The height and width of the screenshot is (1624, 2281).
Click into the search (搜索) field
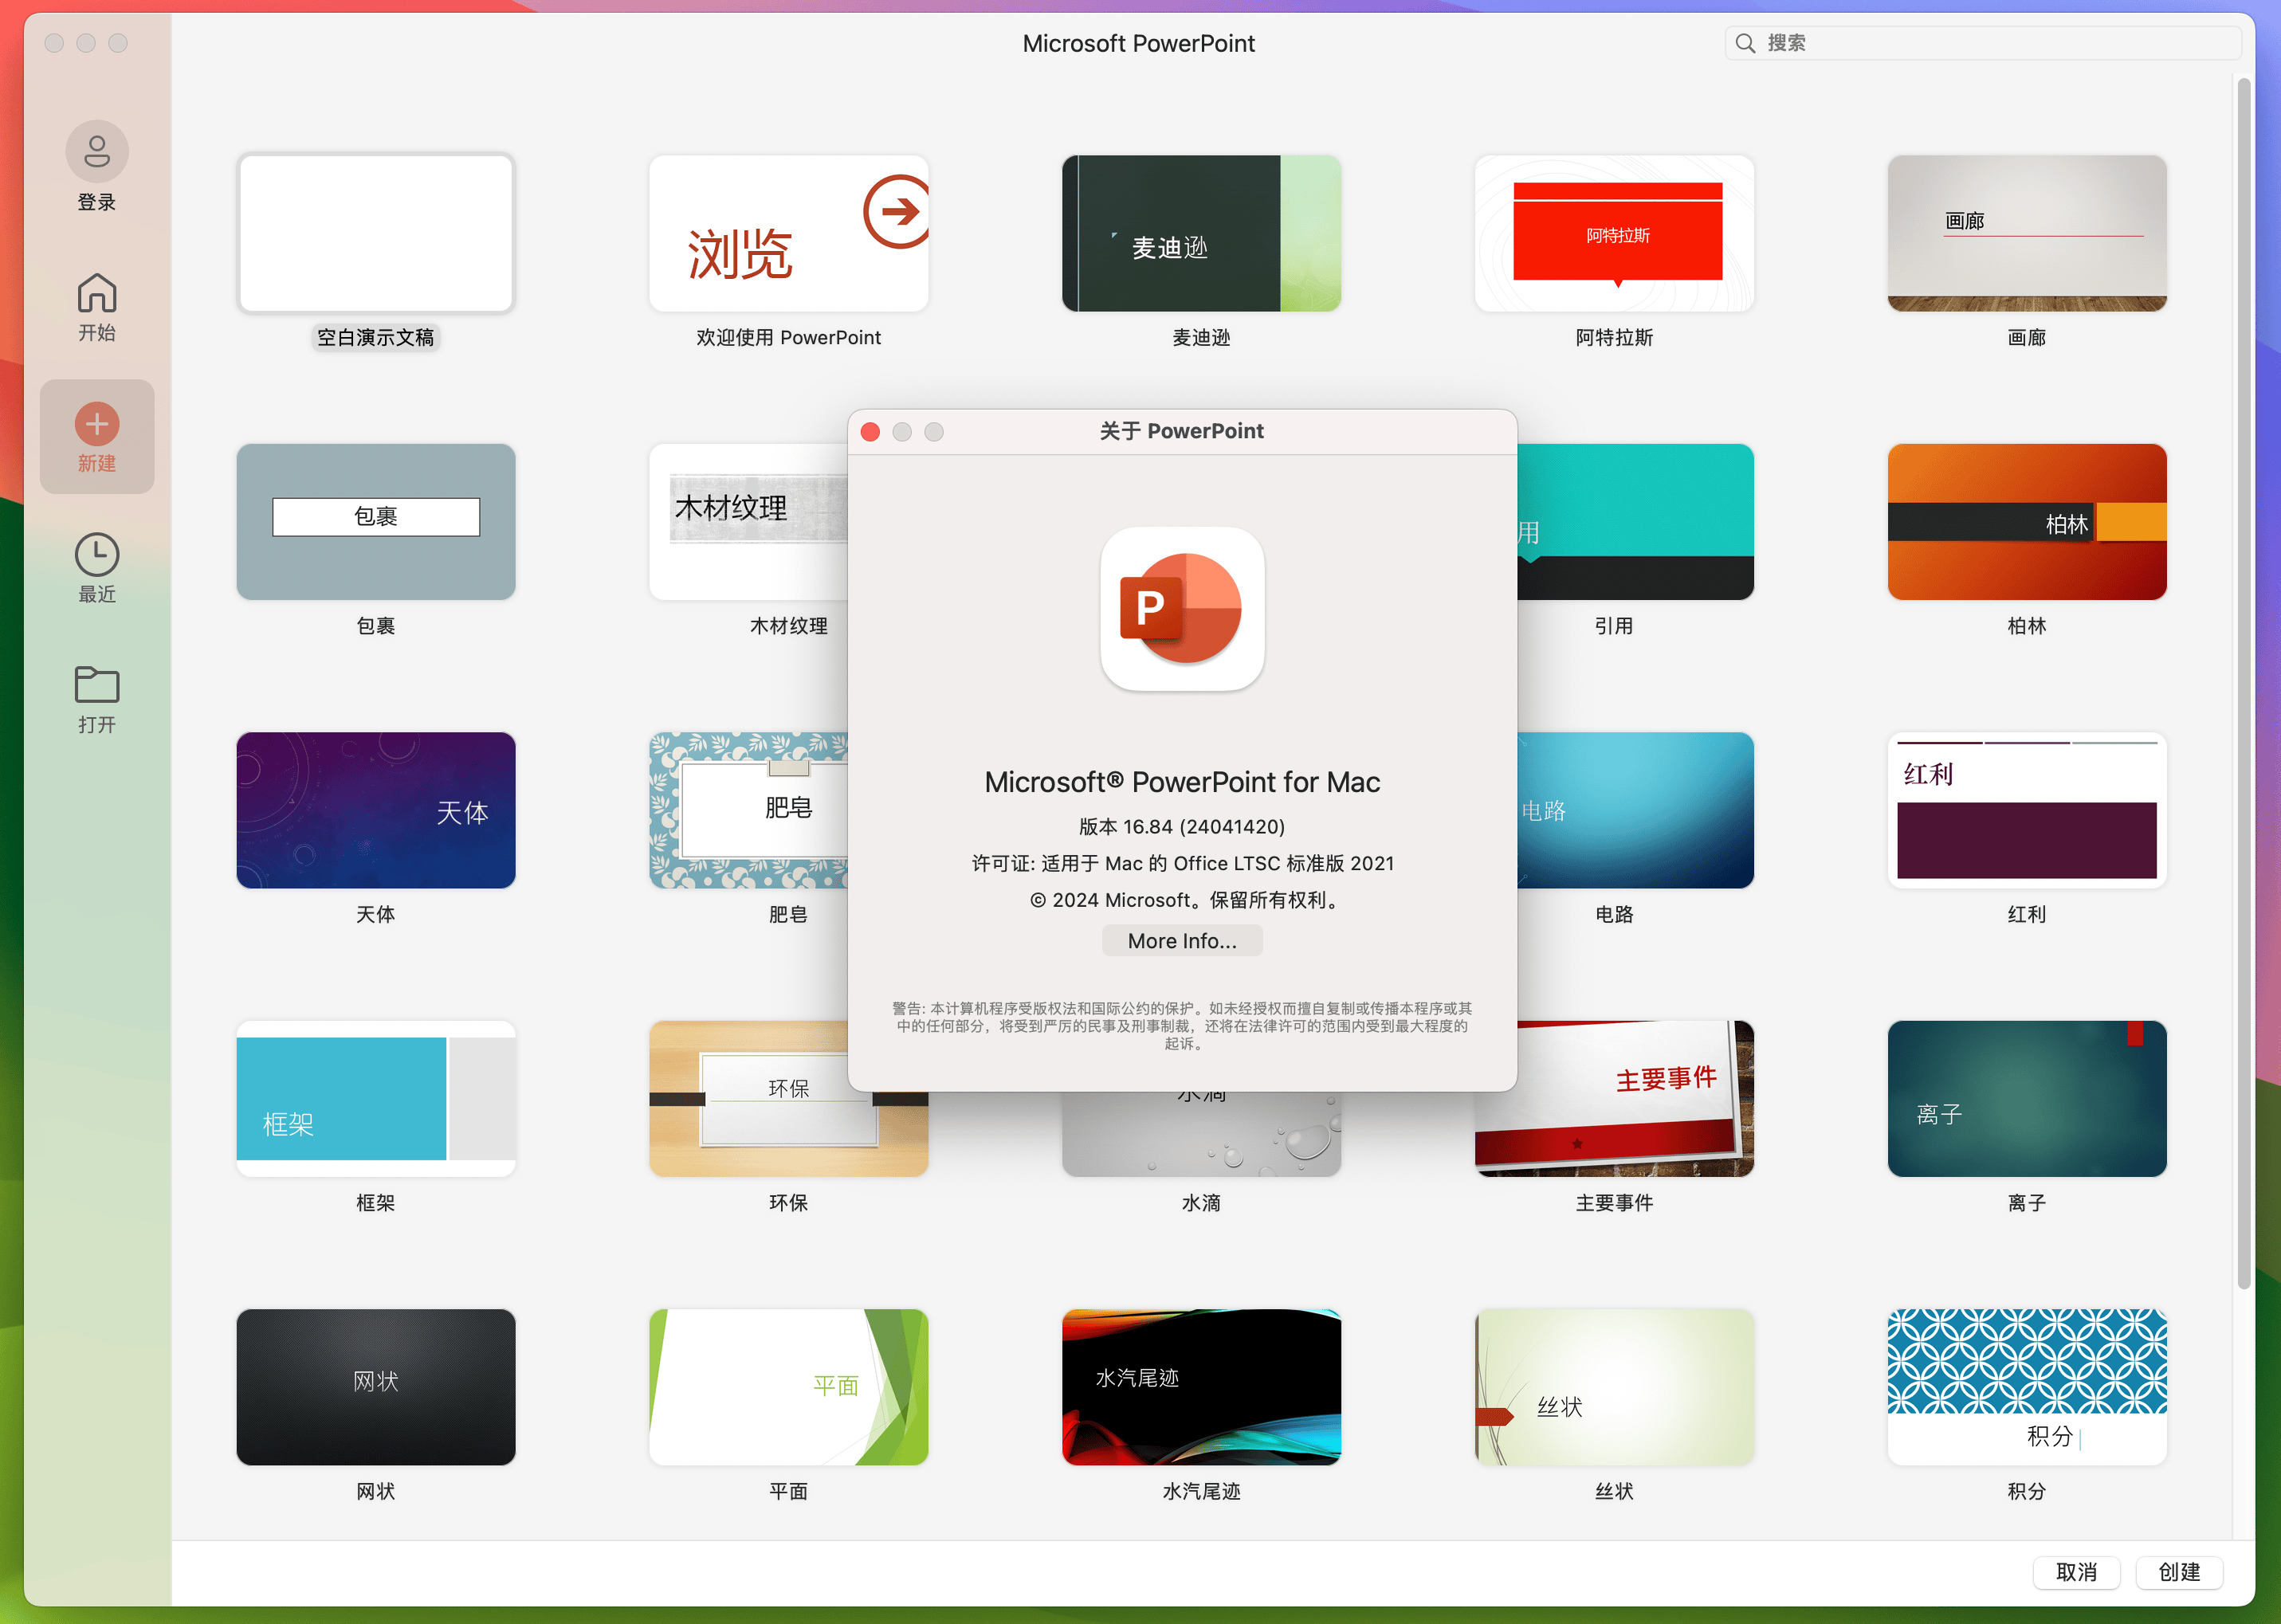pos(1982,43)
